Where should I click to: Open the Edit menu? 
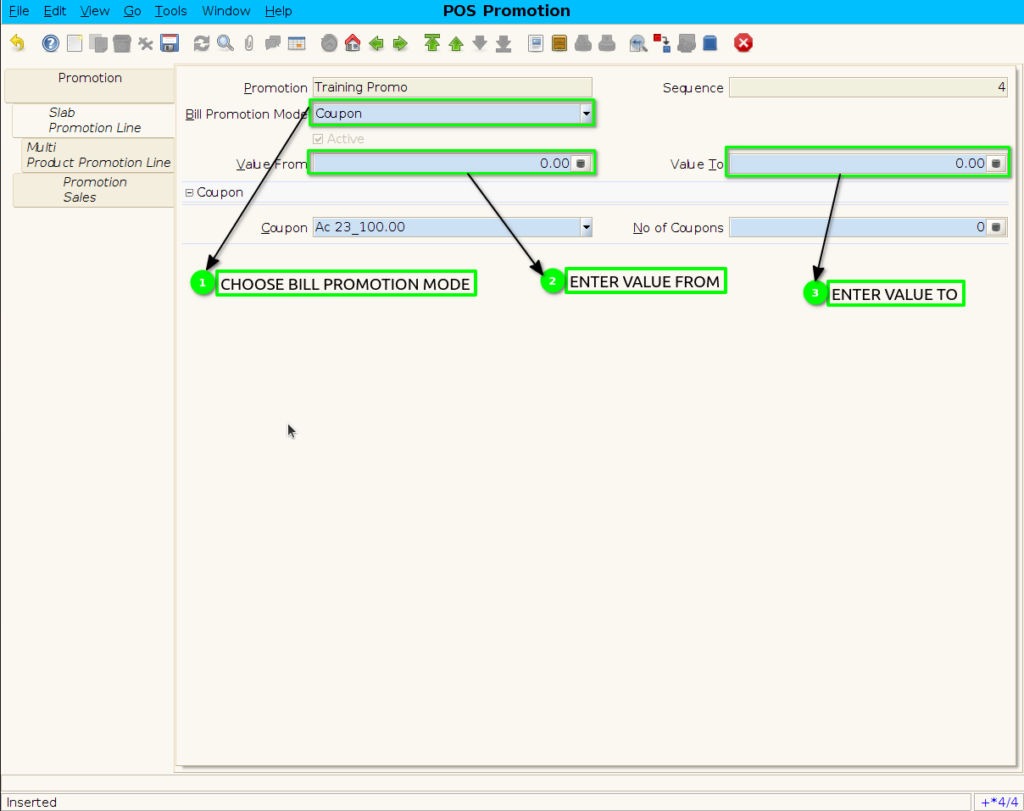pyautogui.click(x=55, y=11)
